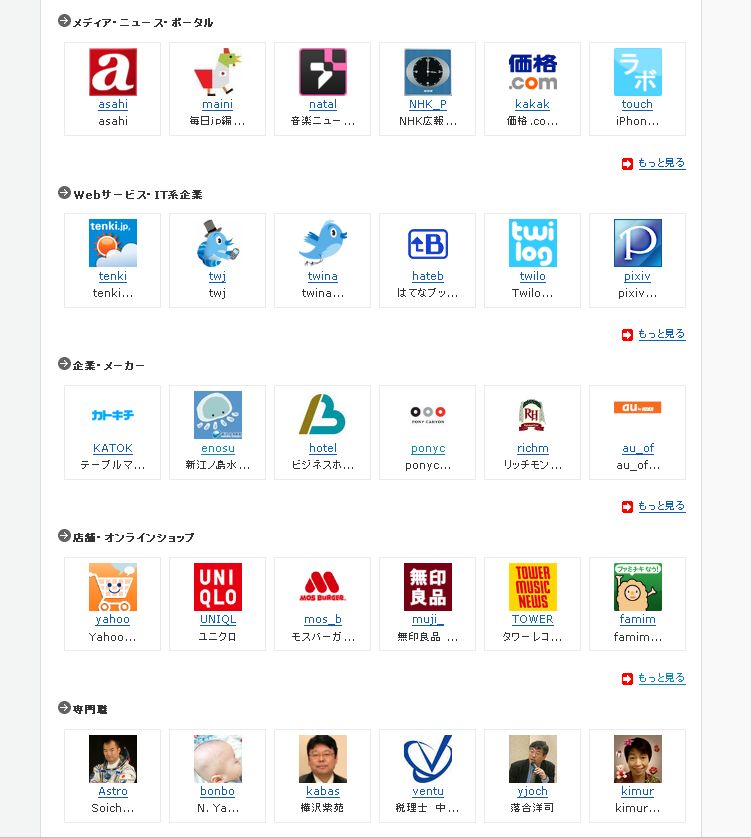Click the Muji maroon logo icon

pos(428,587)
